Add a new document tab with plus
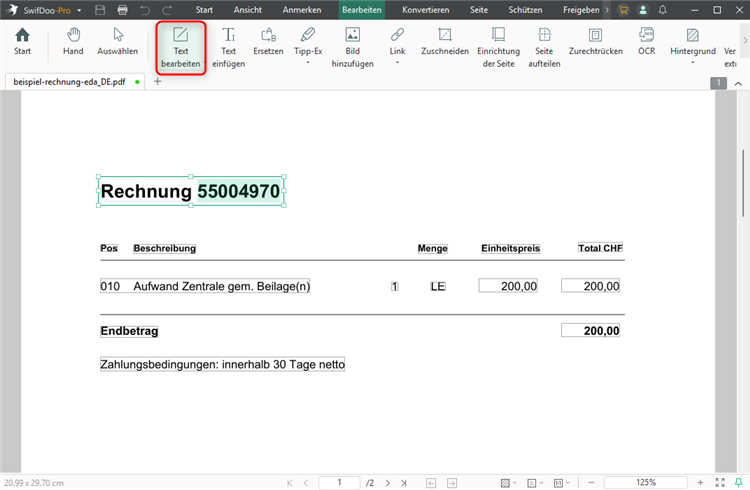 157,81
